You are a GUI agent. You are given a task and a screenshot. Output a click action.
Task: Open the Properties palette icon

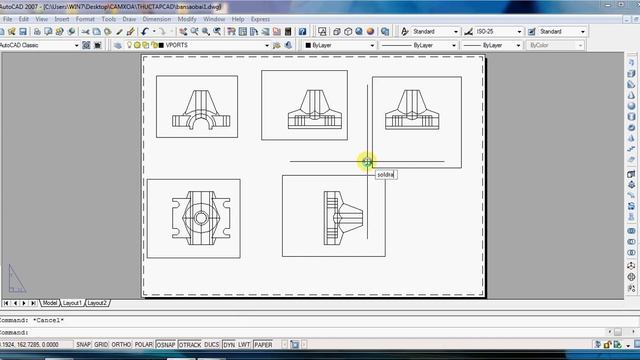click(x=231, y=31)
